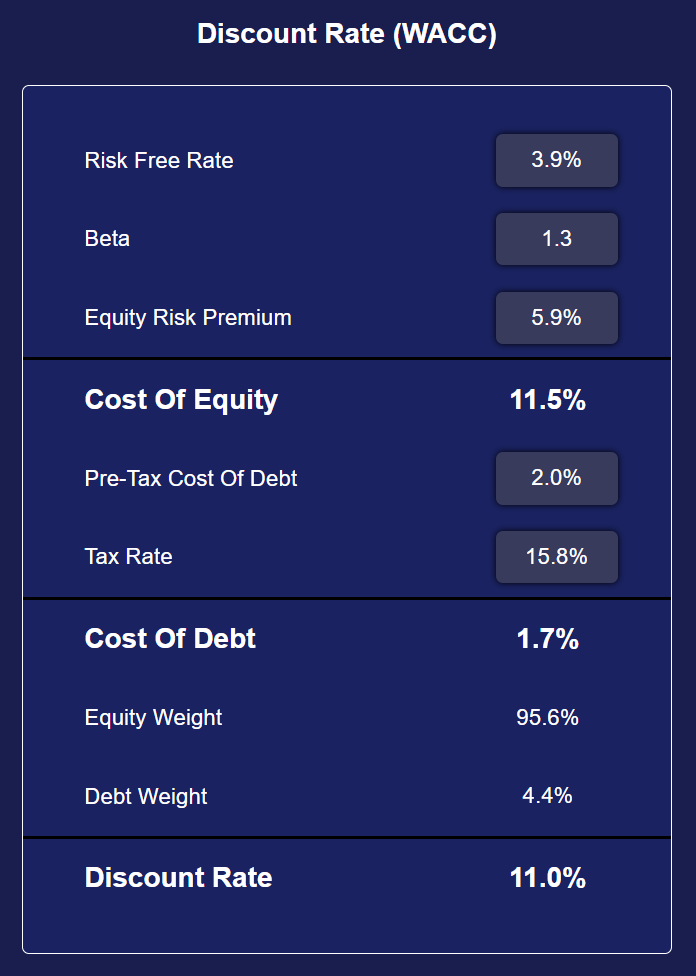Click the Risk Free Rate 3.9% field
Image resolution: width=696 pixels, height=976 pixels.
pyautogui.click(x=557, y=161)
